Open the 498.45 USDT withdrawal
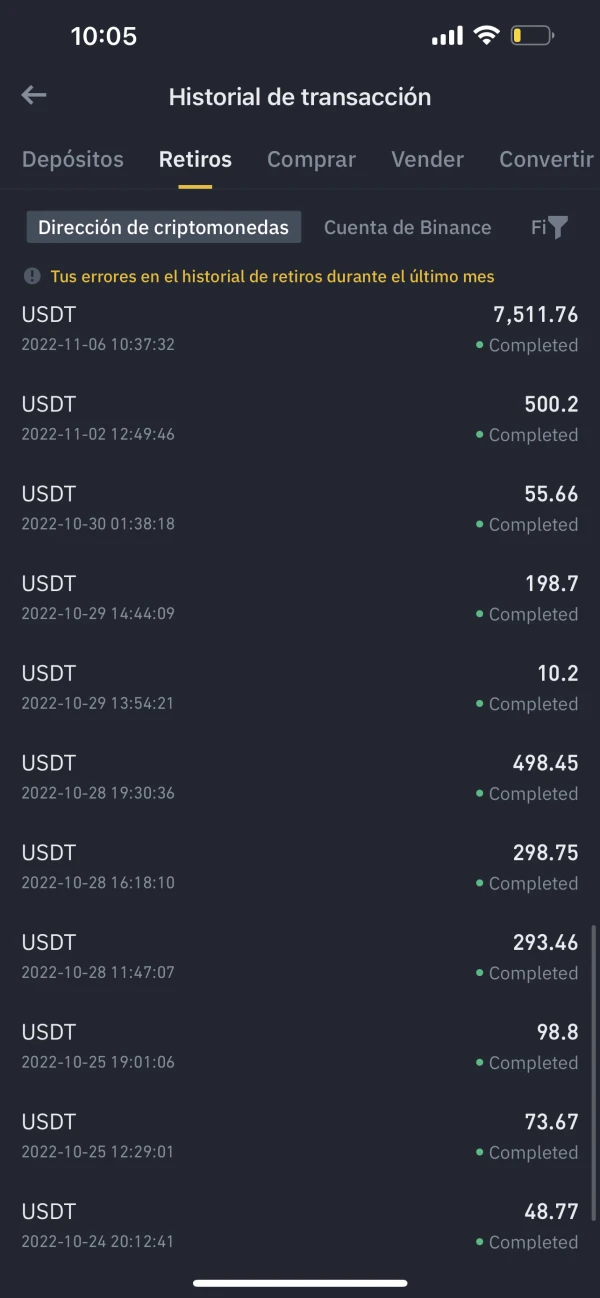 pos(300,777)
